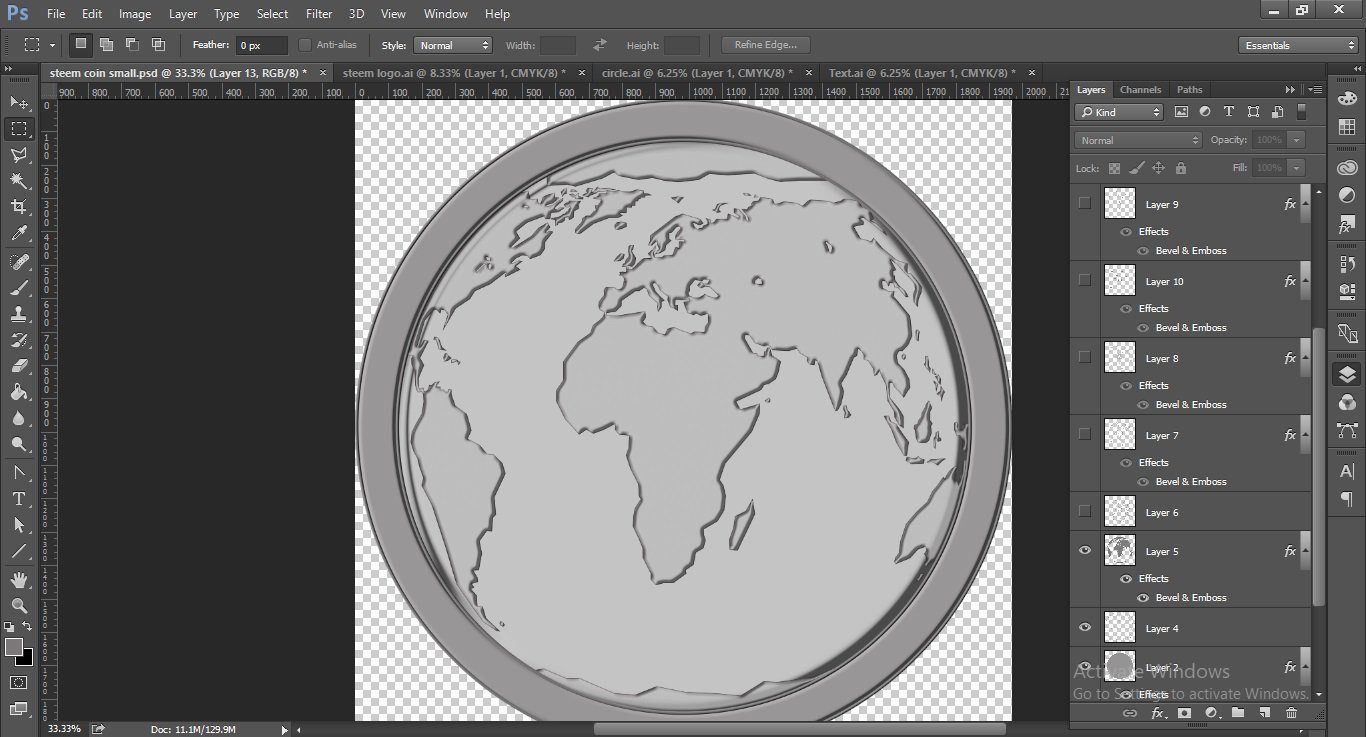The width and height of the screenshot is (1366, 737).
Task: Toggle the layer filtering switch
Action: tap(1302, 112)
